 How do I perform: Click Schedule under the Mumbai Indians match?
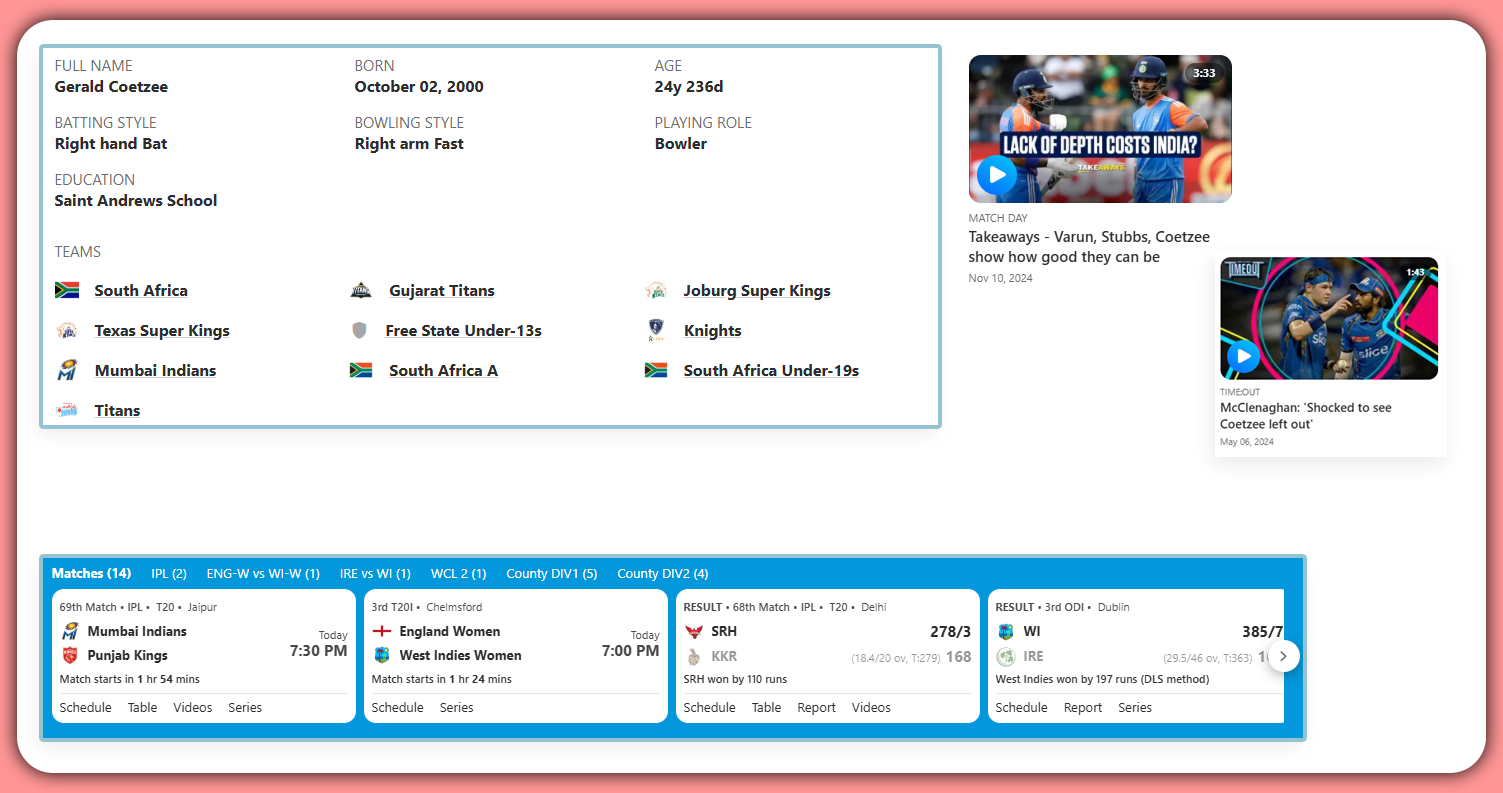(x=85, y=707)
